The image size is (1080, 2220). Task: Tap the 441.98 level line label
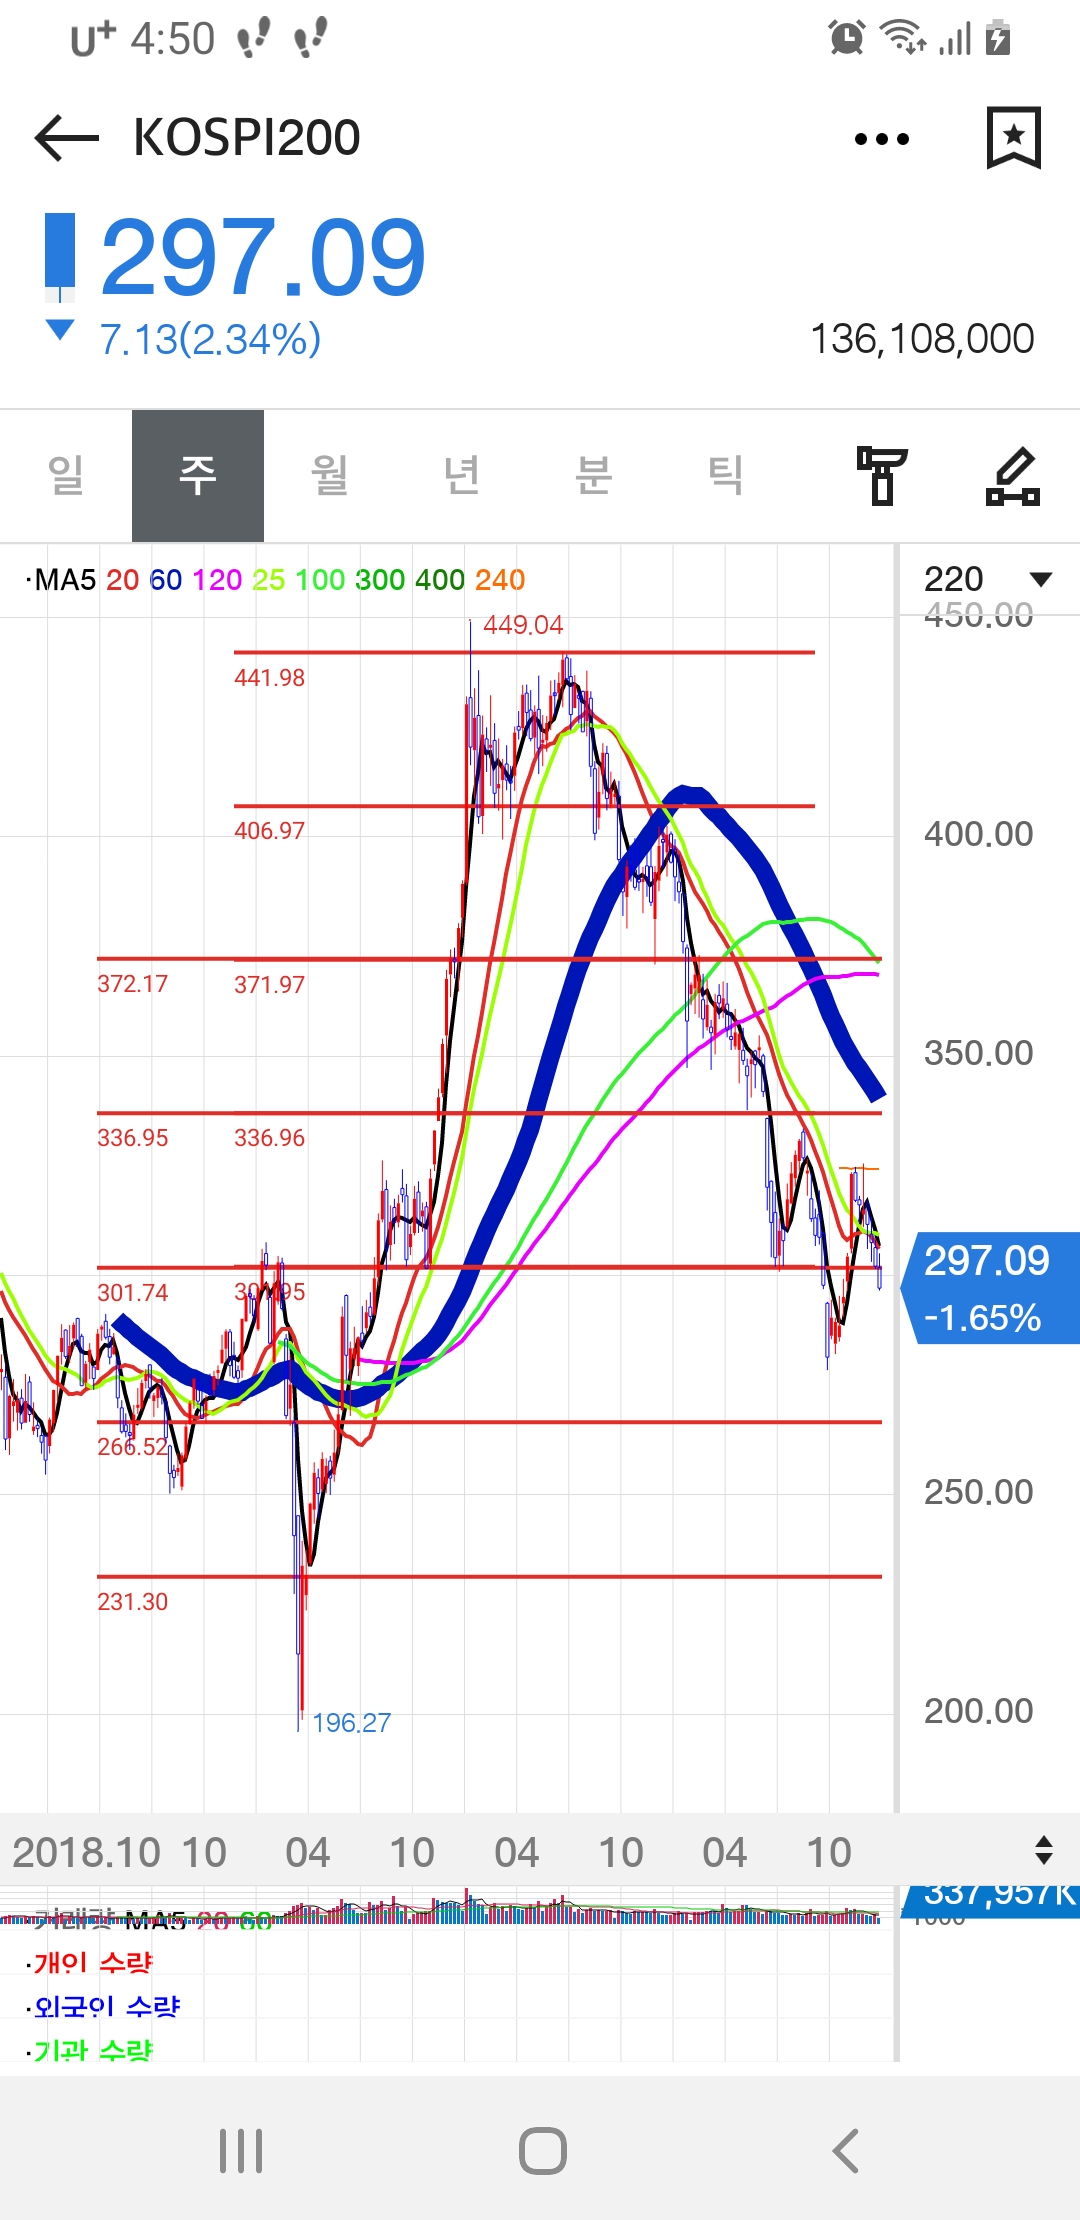(269, 678)
